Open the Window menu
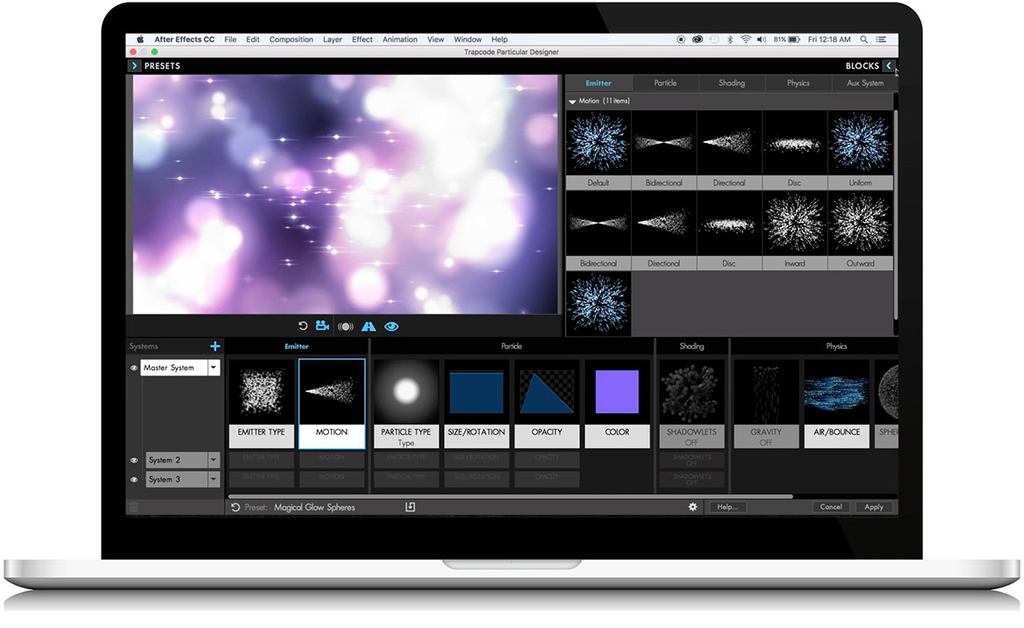The image size is (1024, 628). [x=468, y=39]
